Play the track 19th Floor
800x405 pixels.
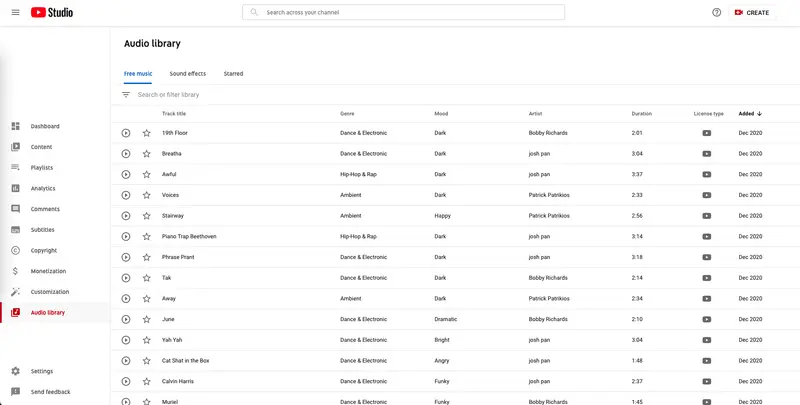pyautogui.click(x=126, y=133)
